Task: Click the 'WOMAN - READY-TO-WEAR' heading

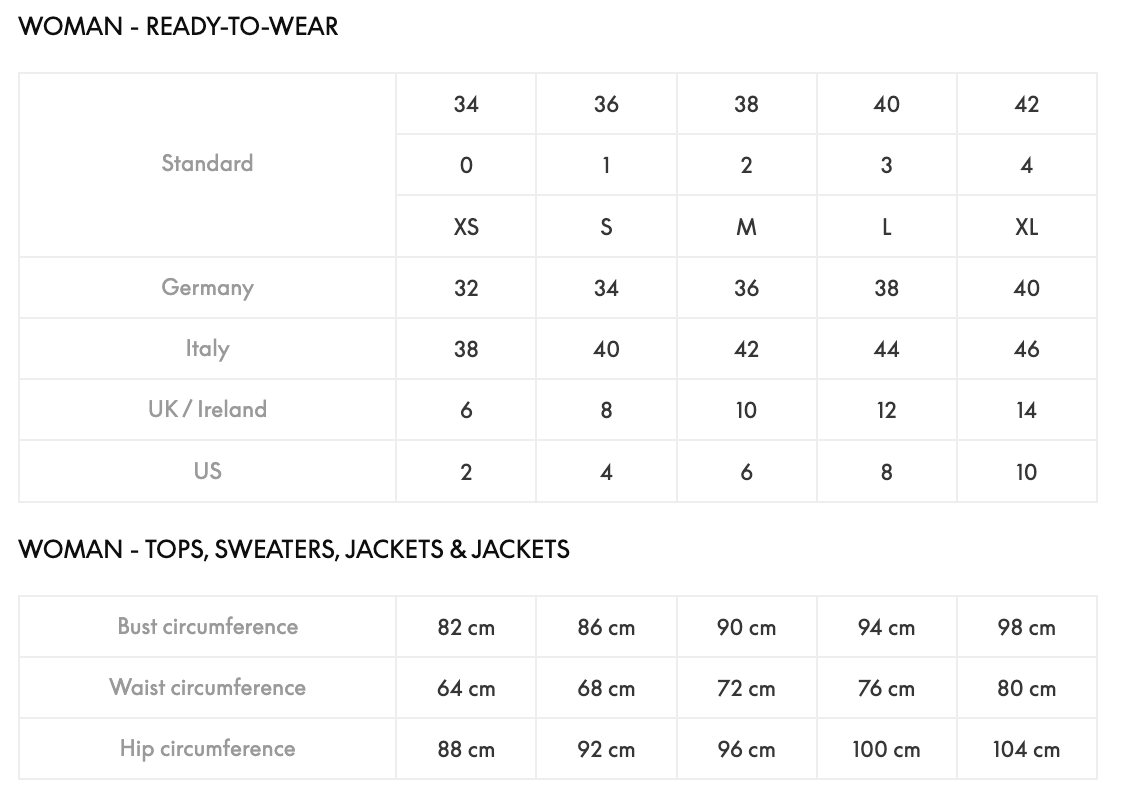Action: [x=179, y=27]
